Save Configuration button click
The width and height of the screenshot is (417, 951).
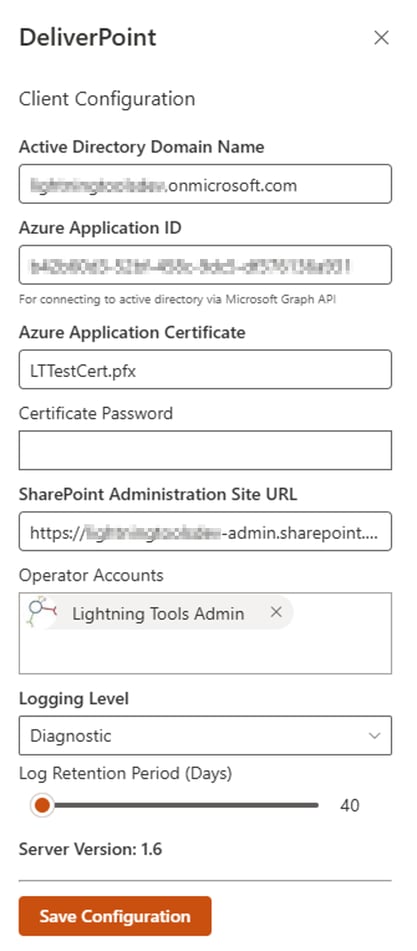pos(115,916)
